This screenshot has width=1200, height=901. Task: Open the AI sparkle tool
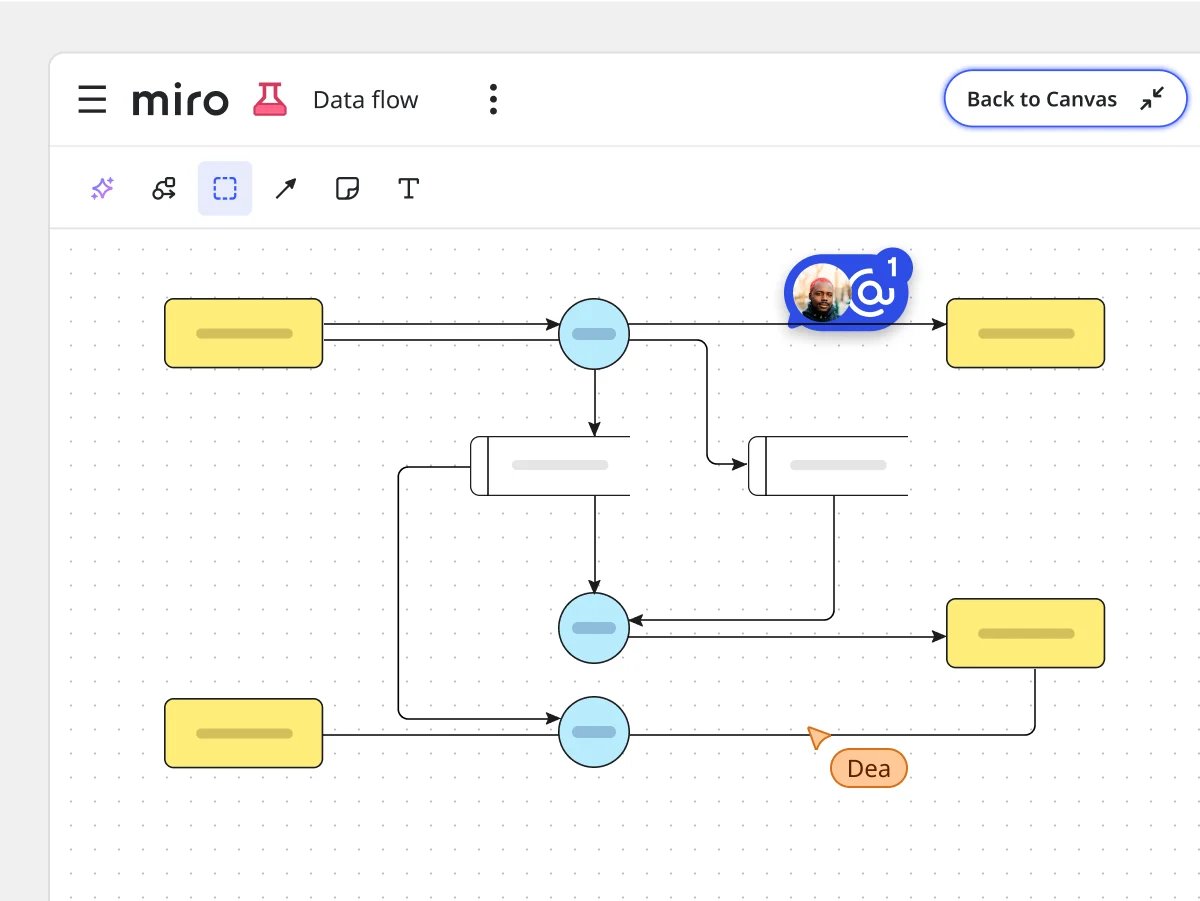(x=102, y=188)
